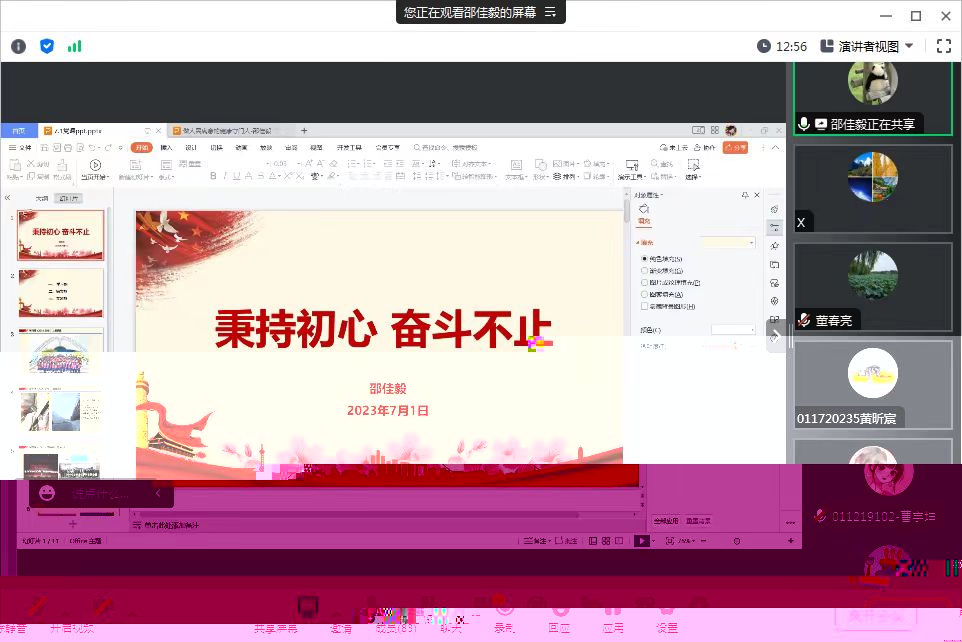Collapse the fill section triangle
Viewport: 962px width, 642px height.
click(x=638, y=243)
